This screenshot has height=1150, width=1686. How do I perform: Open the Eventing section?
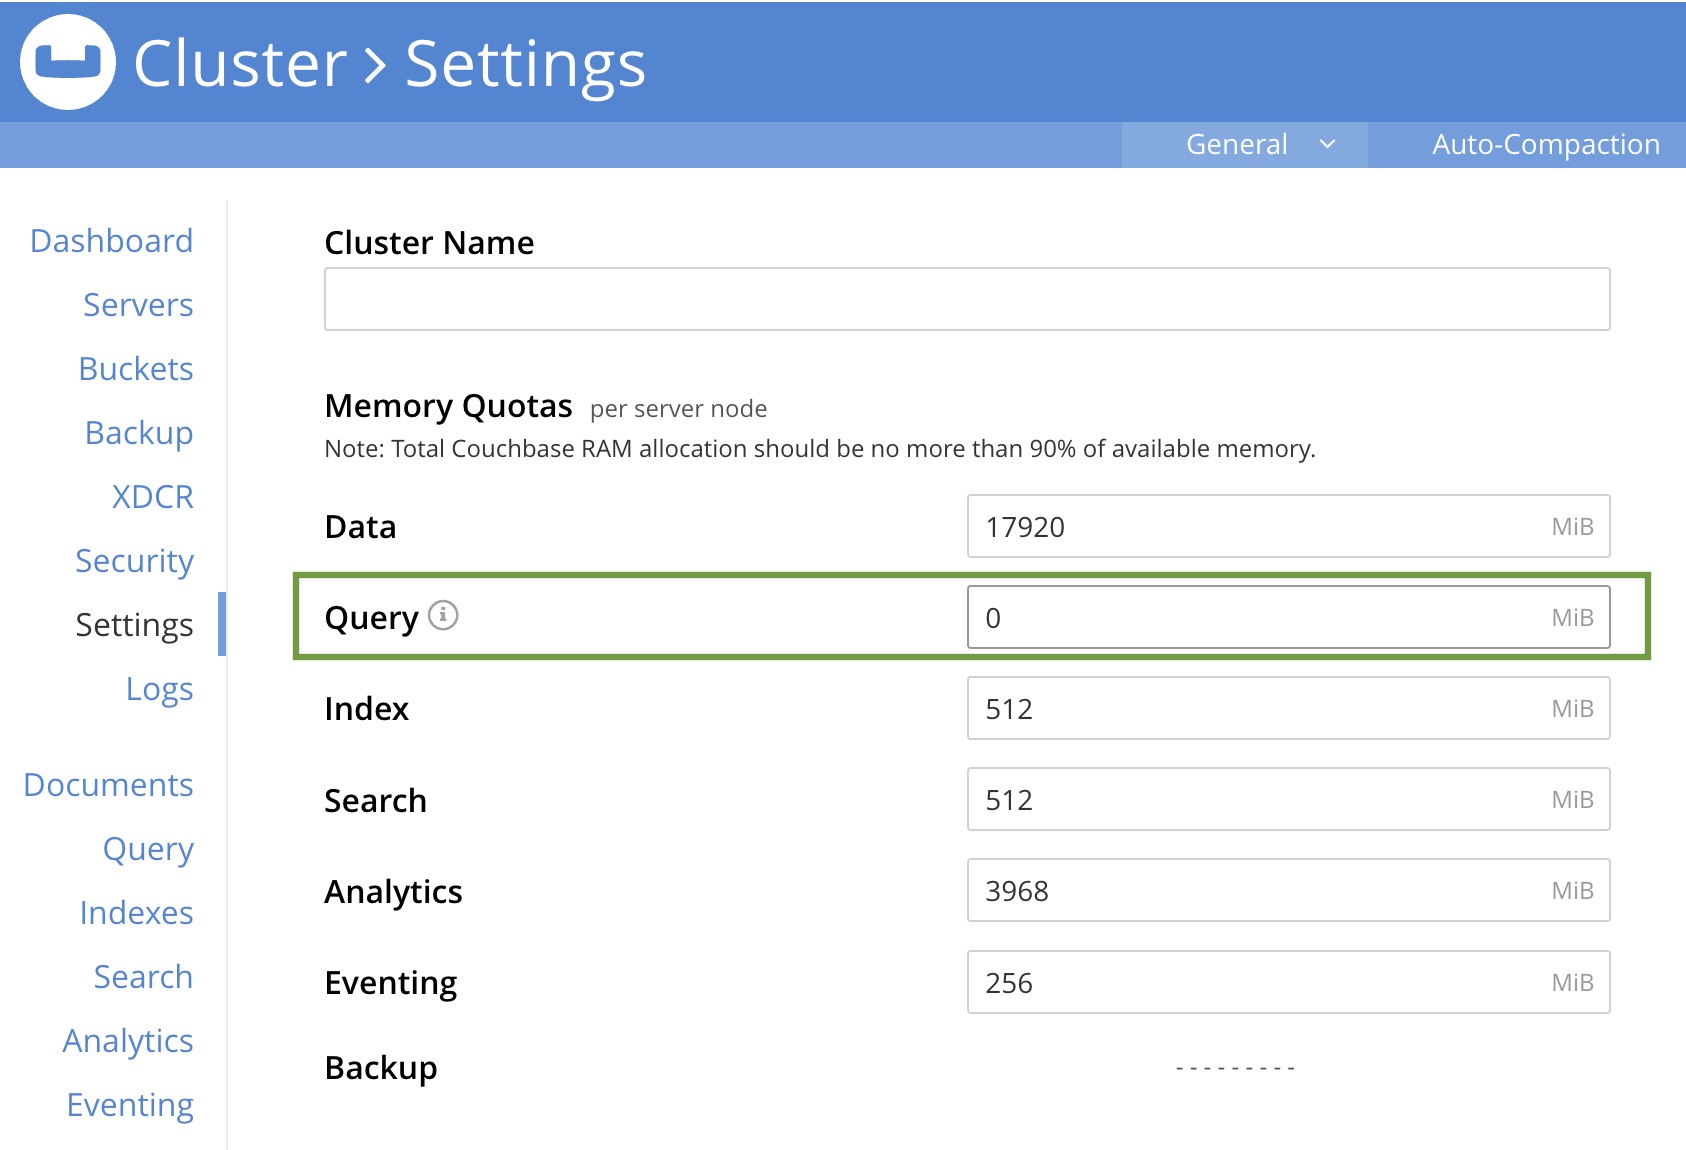[129, 1104]
